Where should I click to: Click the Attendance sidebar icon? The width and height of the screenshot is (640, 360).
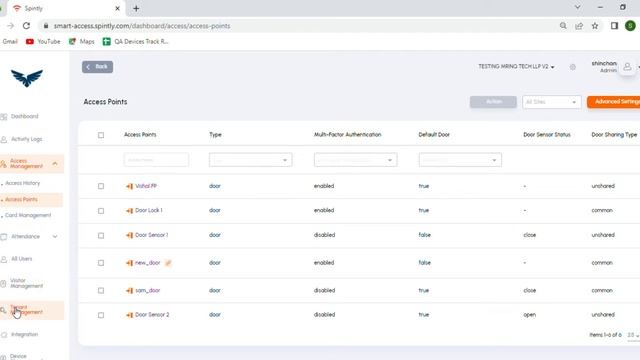tap(4, 237)
